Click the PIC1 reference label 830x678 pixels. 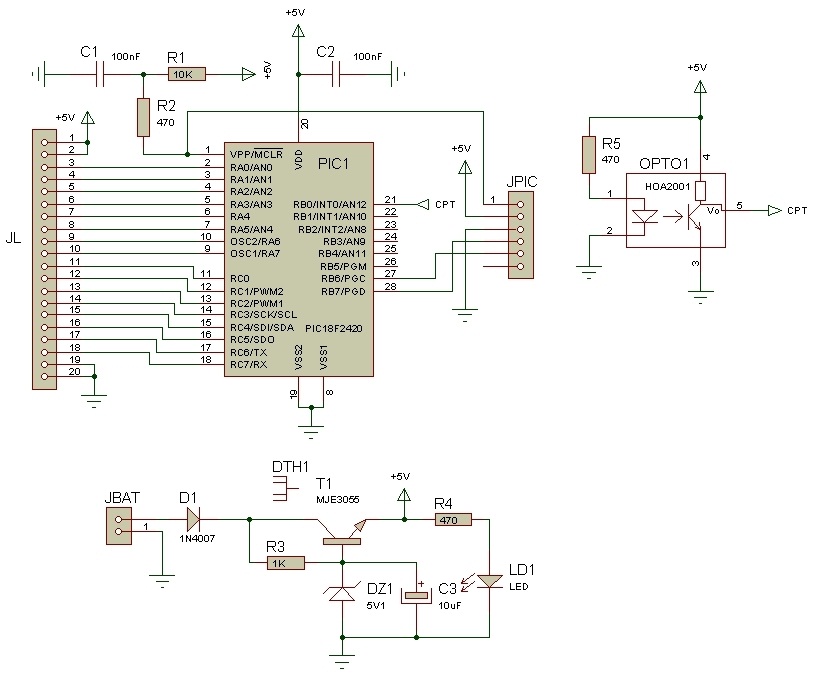pyautogui.click(x=333, y=164)
